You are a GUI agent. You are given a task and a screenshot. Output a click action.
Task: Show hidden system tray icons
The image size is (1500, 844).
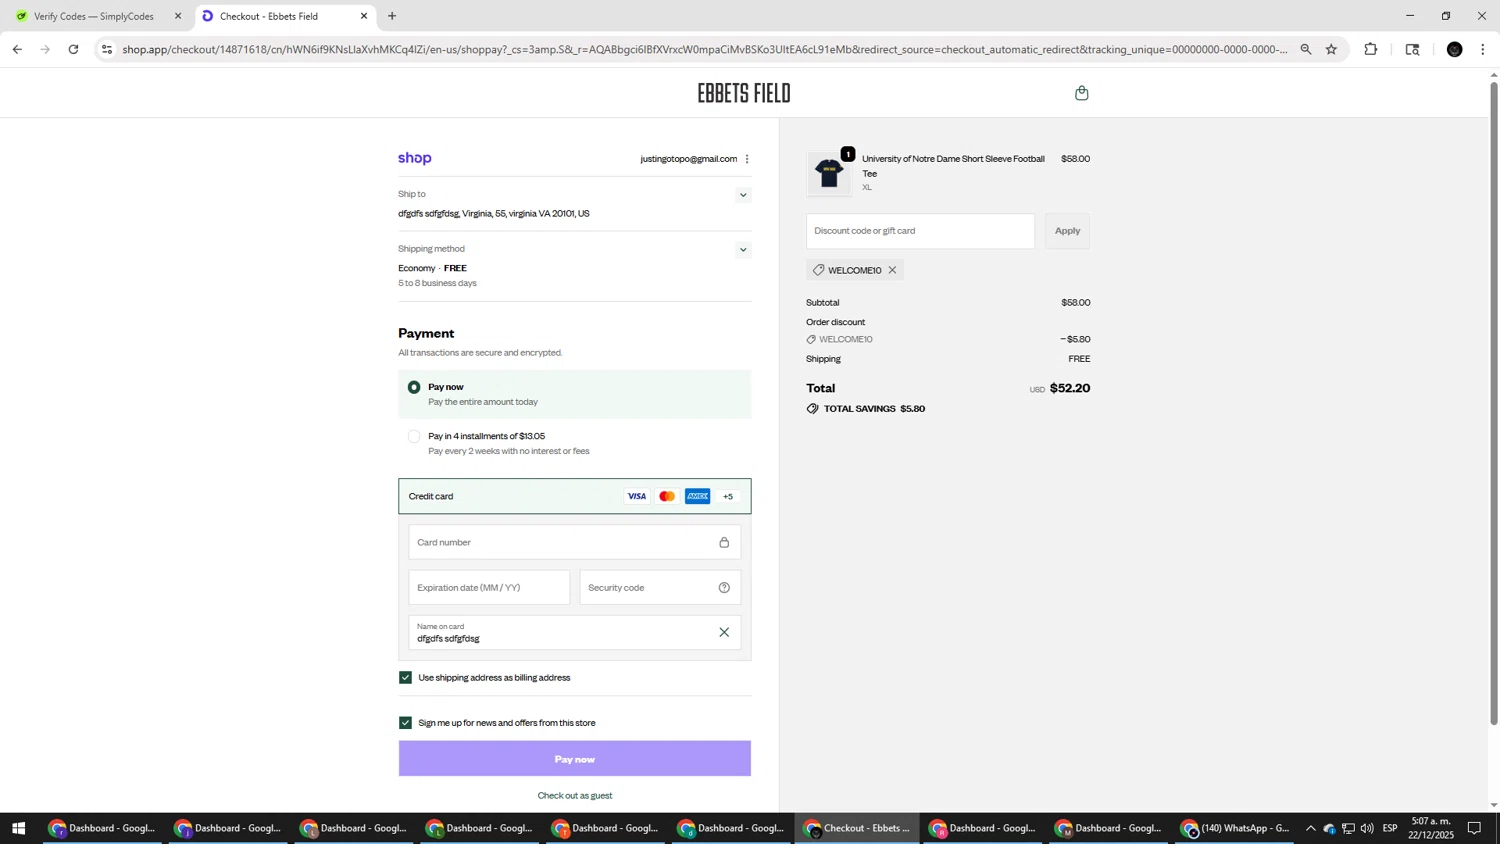[1310, 828]
